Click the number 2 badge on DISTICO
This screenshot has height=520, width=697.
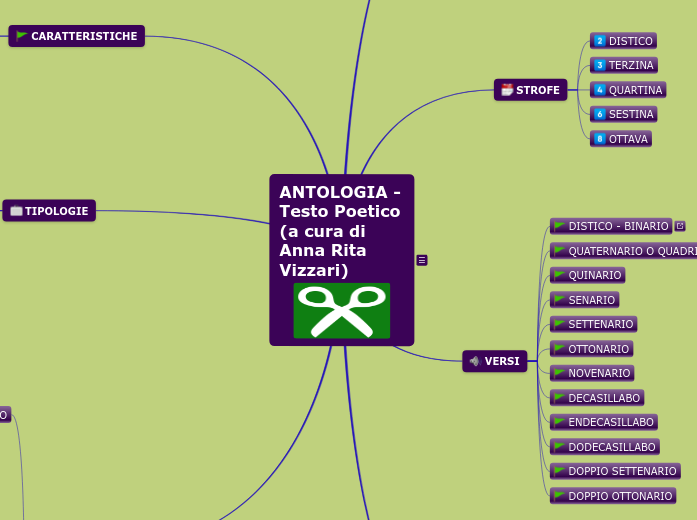click(600, 41)
